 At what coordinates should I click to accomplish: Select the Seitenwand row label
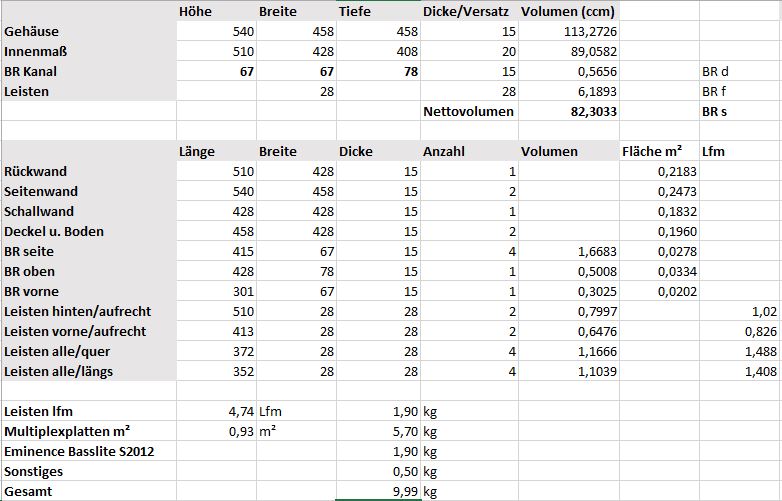(x=89, y=191)
